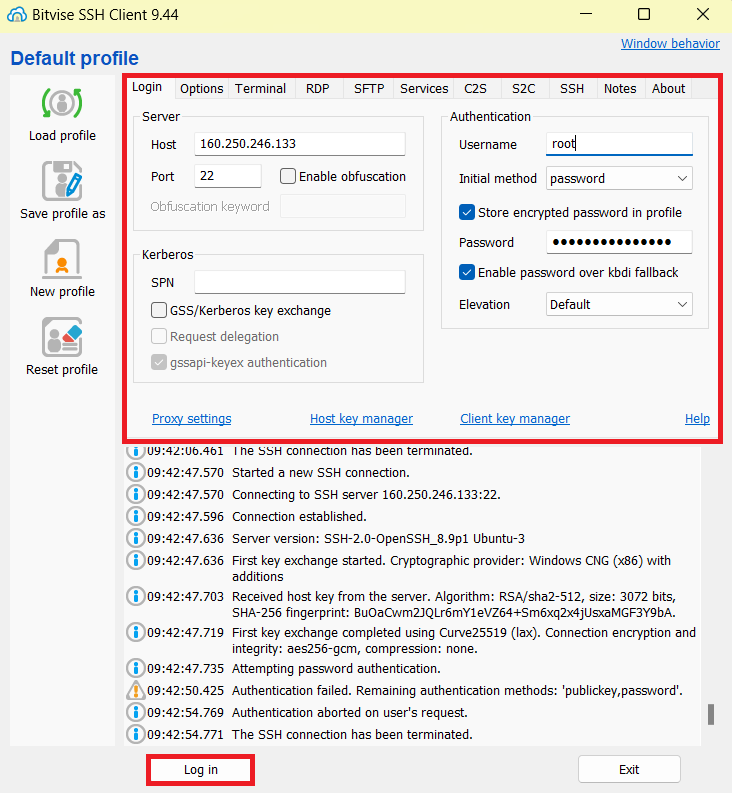Screen dimensions: 732x793
Task: Toggle the Request delegation checkbox
Action: click(159, 336)
